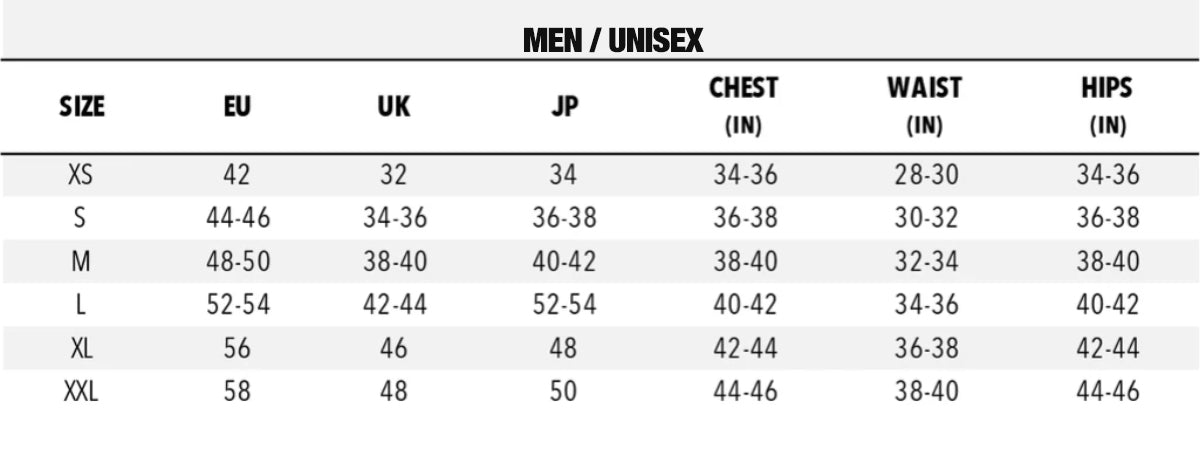This screenshot has height=458, width=1204.
Task: Click the JP value 52-54 for size L
Action: [564, 305]
